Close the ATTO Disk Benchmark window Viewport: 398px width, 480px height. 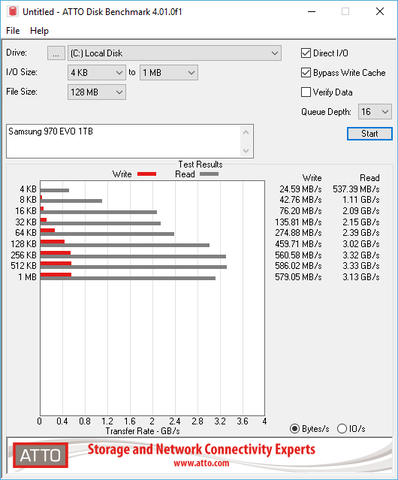tap(380, 12)
